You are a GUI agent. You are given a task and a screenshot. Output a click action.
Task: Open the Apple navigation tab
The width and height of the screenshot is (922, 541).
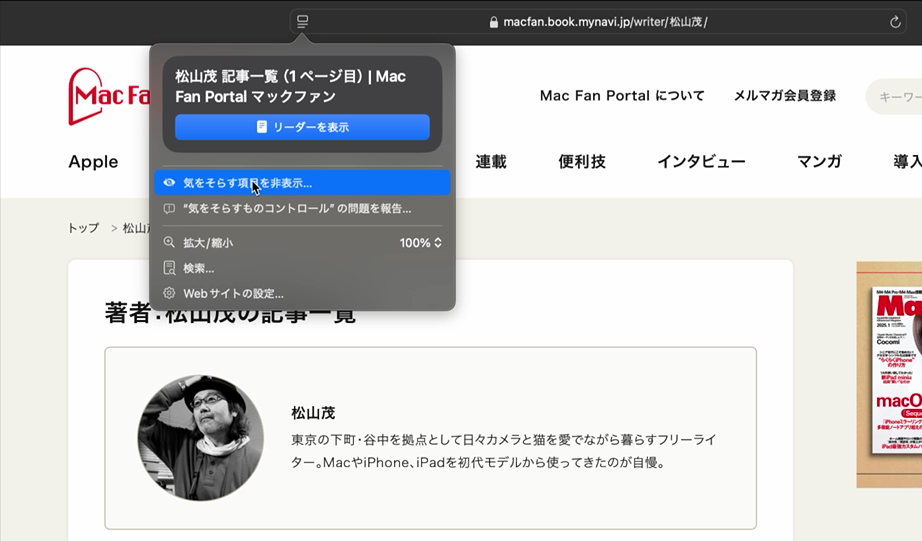point(93,162)
